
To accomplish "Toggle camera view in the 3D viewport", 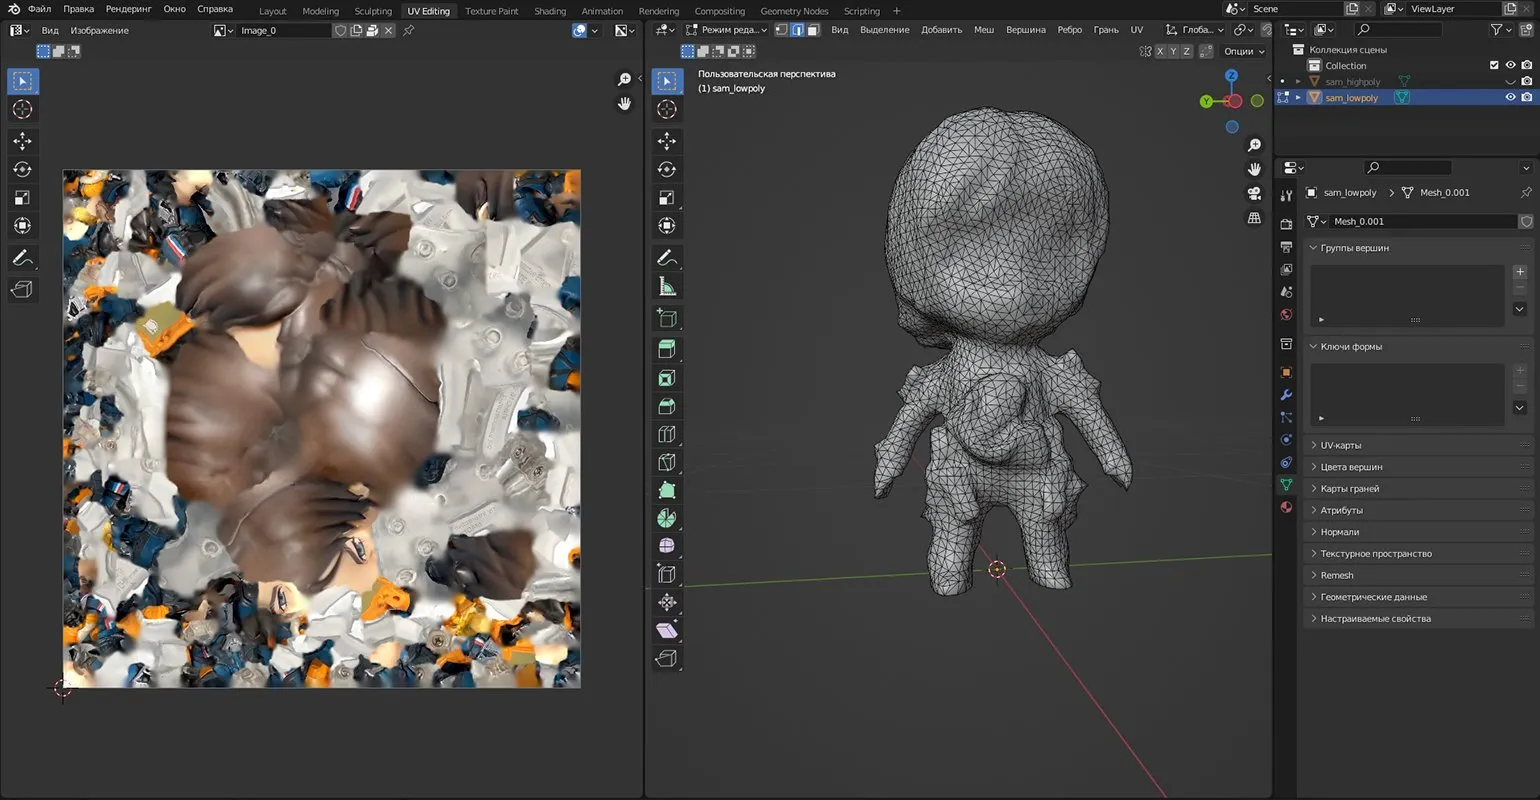I will (1254, 194).
